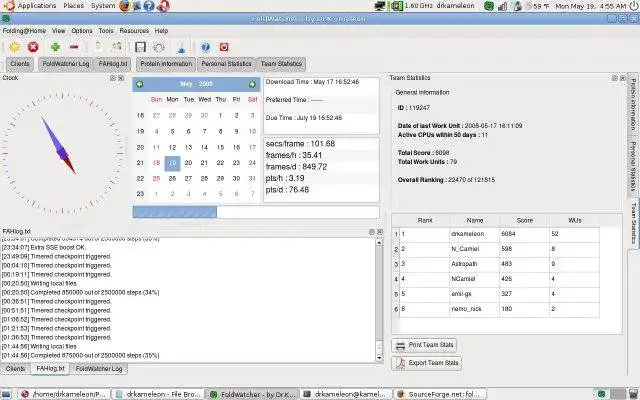This screenshot has height=400, width=640.
Task: Toggle the Protein Information toolbar button
Action: (x=166, y=64)
